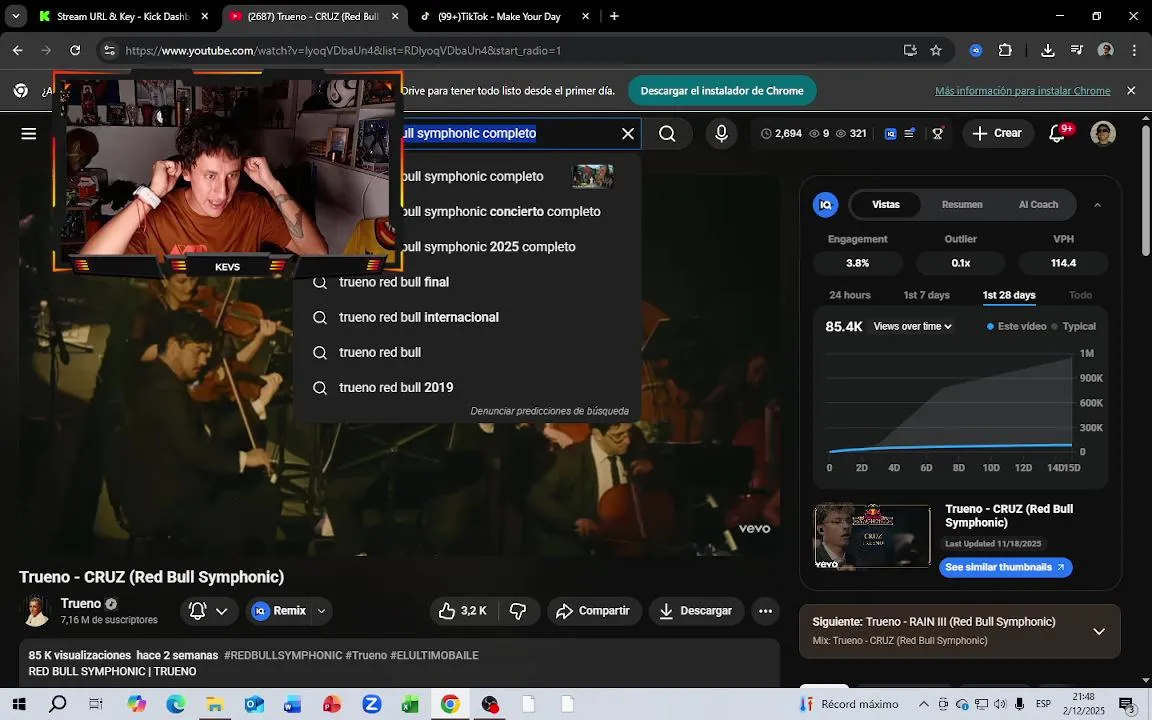Dislike the video with thumbs down
Screen dimensions: 1152x720
519,611
